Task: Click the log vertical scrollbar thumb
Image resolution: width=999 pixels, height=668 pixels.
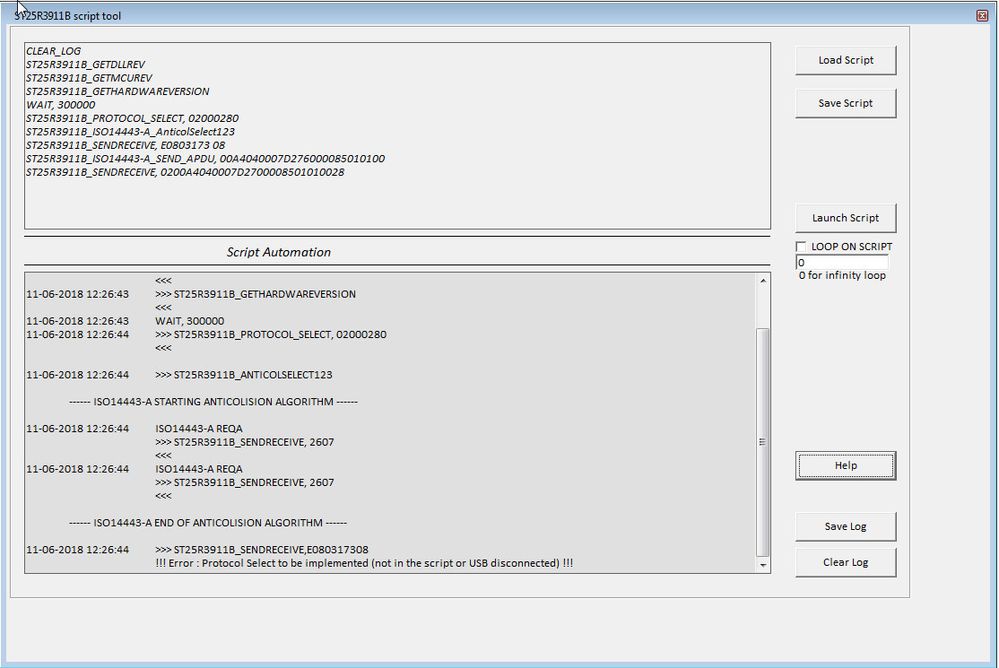Action: coord(763,442)
